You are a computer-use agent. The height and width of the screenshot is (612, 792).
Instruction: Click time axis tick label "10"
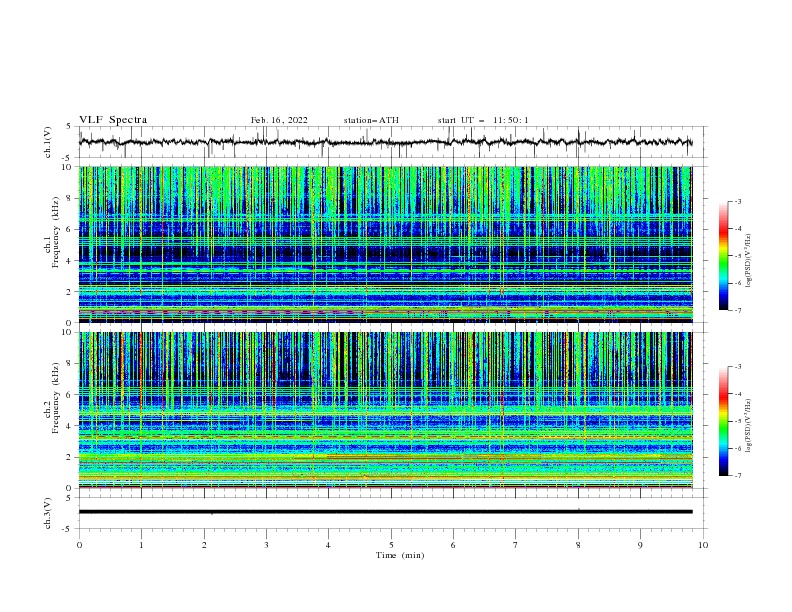pyautogui.click(x=703, y=545)
